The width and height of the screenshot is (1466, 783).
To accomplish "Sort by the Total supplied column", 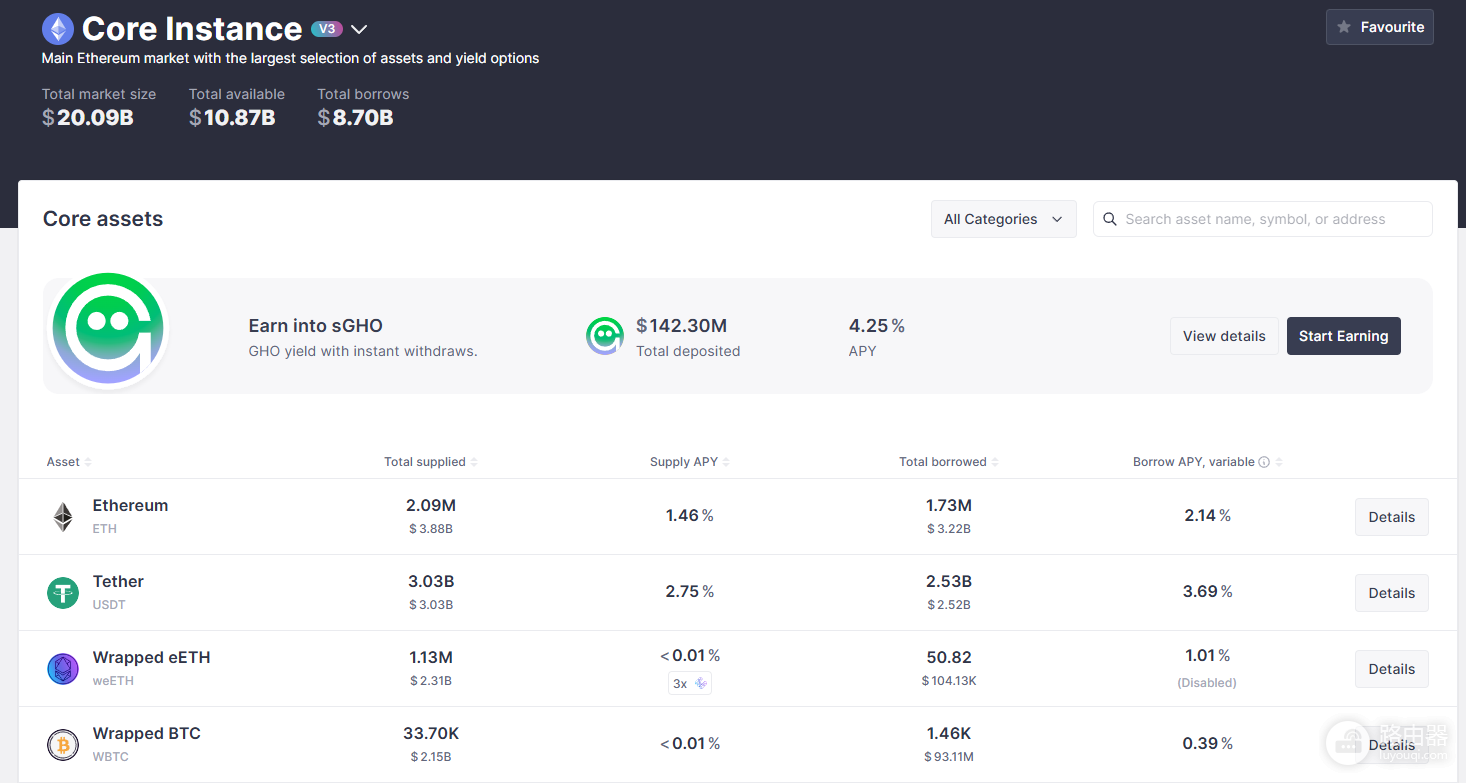I will [x=431, y=462].
